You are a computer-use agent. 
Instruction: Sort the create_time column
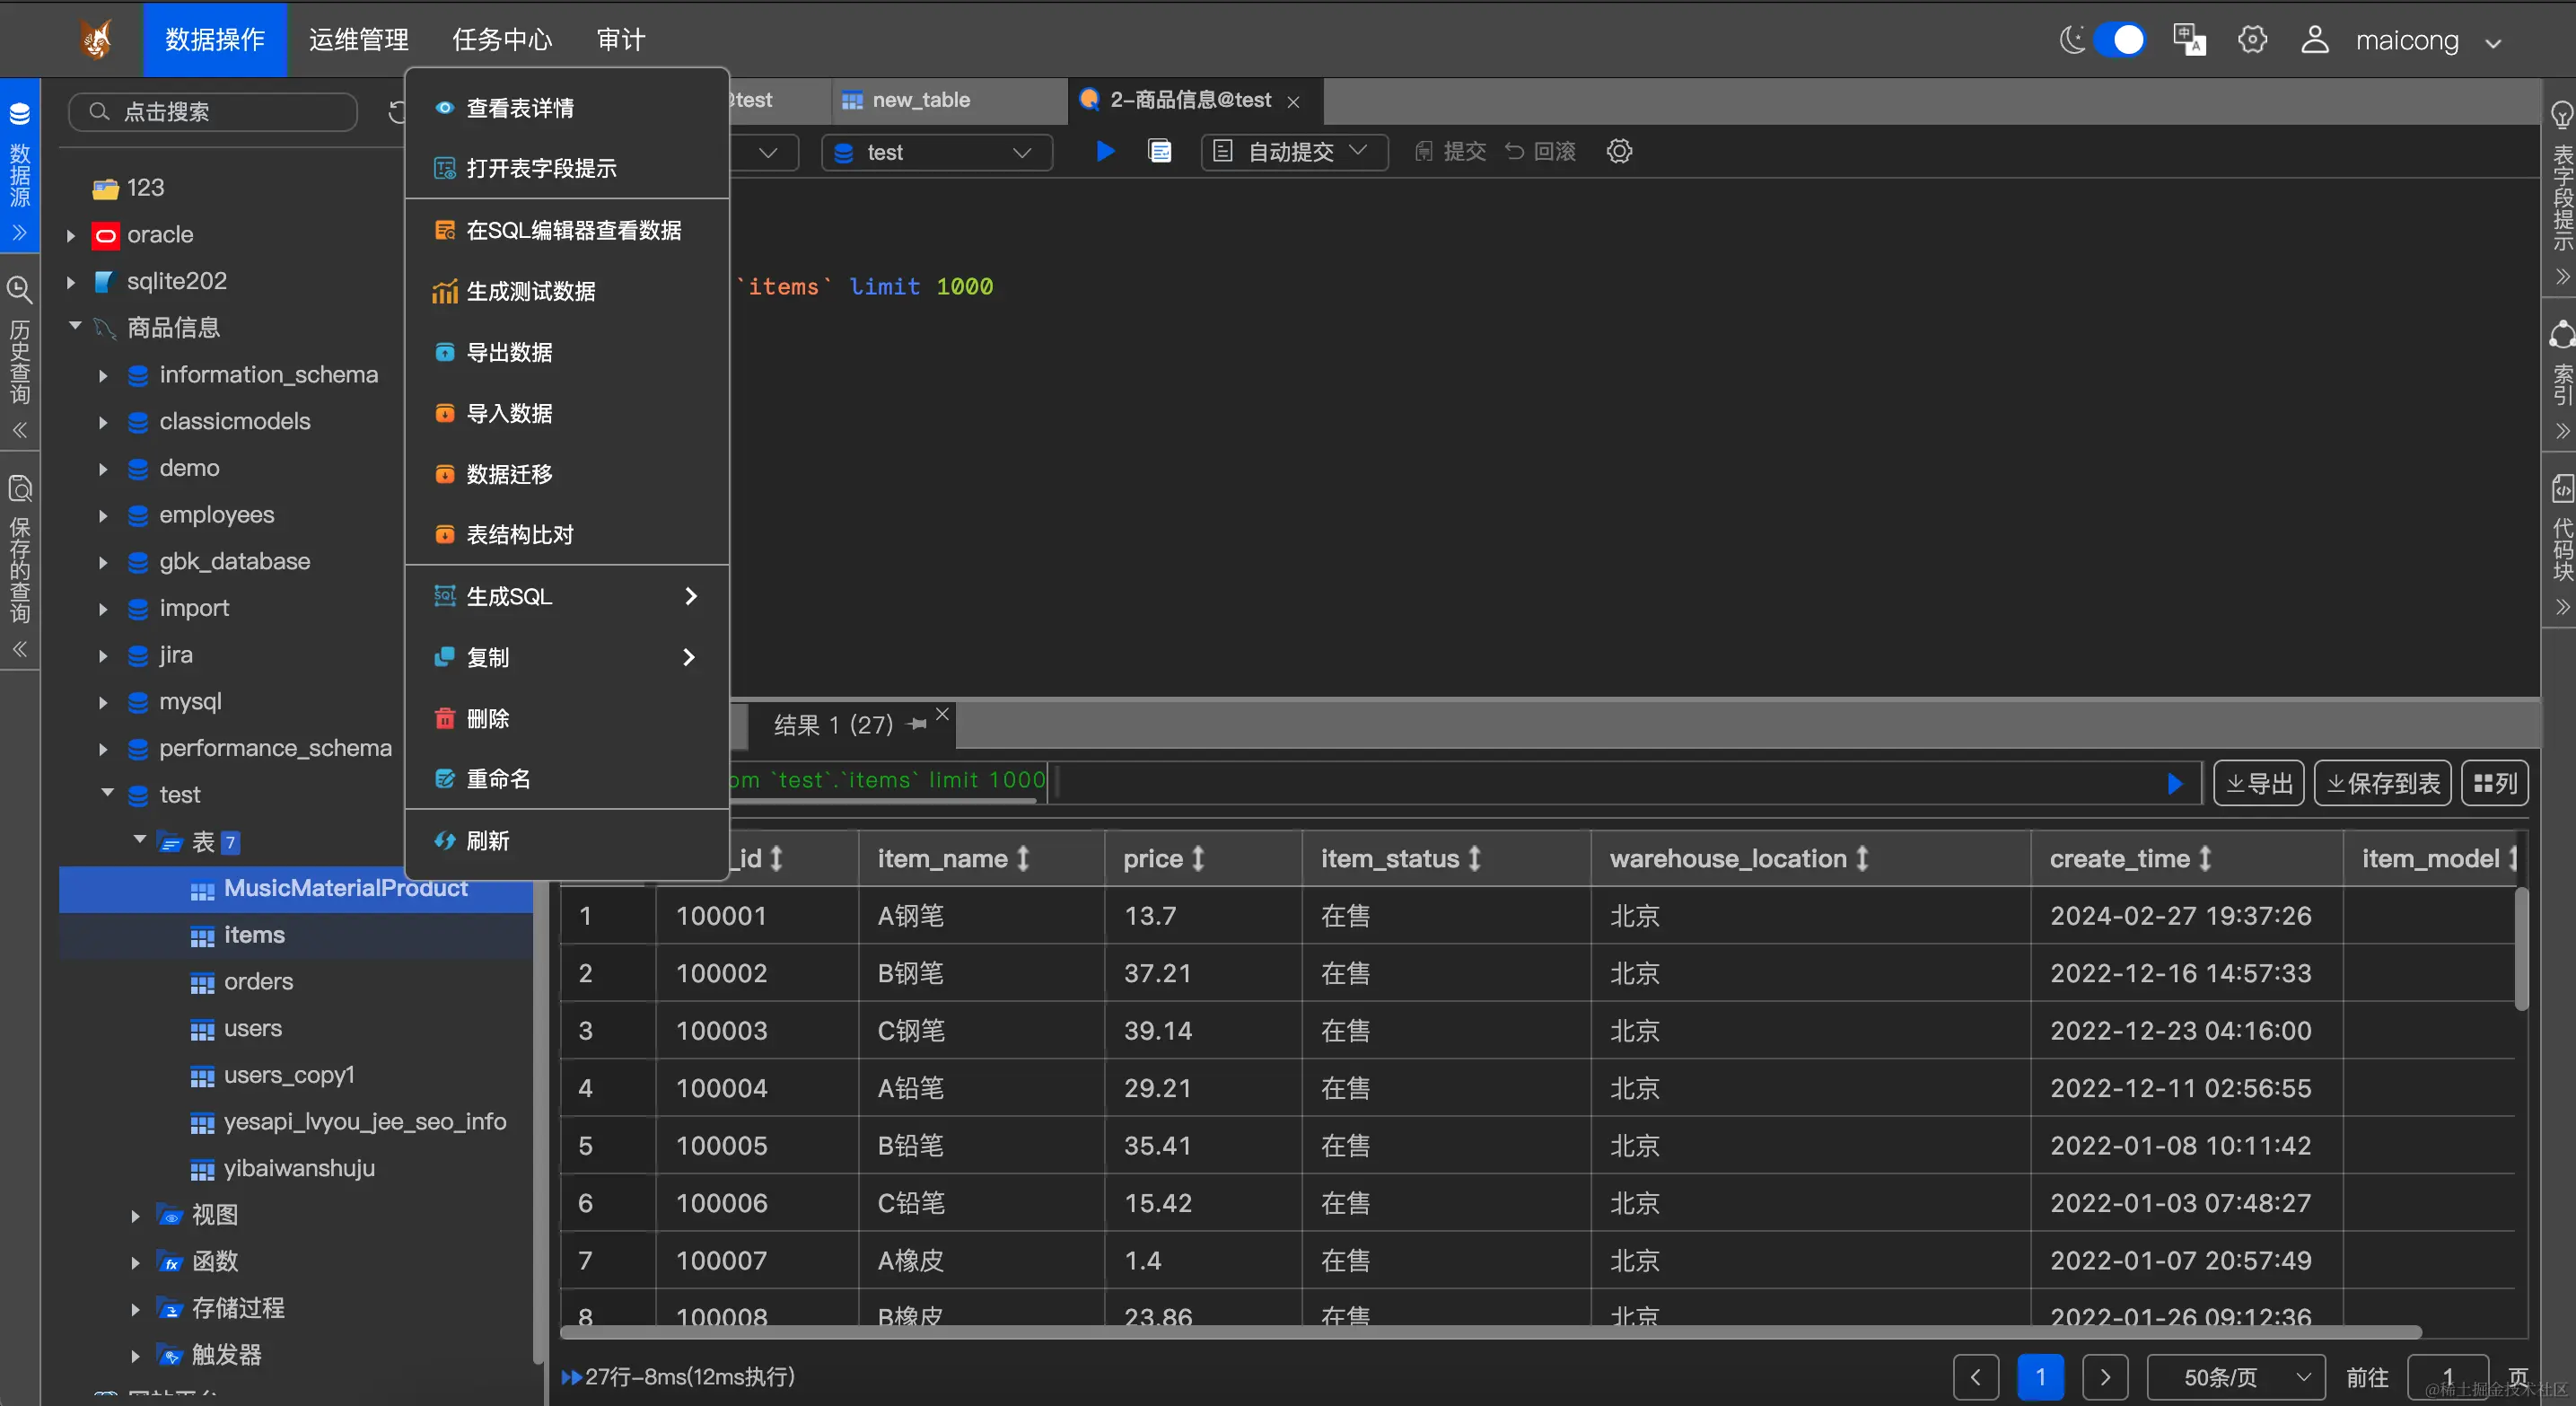[x=2204, y=859]
